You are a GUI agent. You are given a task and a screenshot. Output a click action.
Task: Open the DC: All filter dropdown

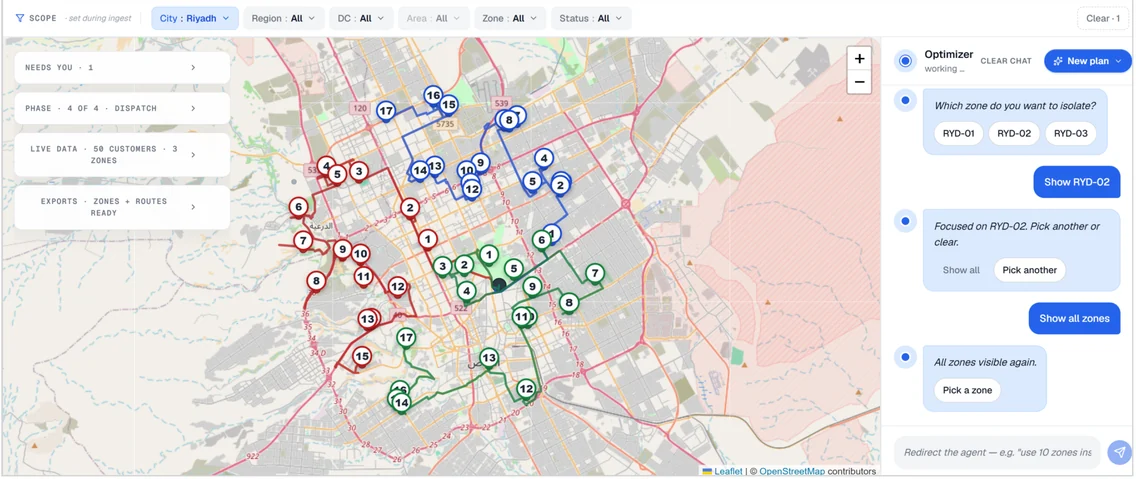pos(362,18)
